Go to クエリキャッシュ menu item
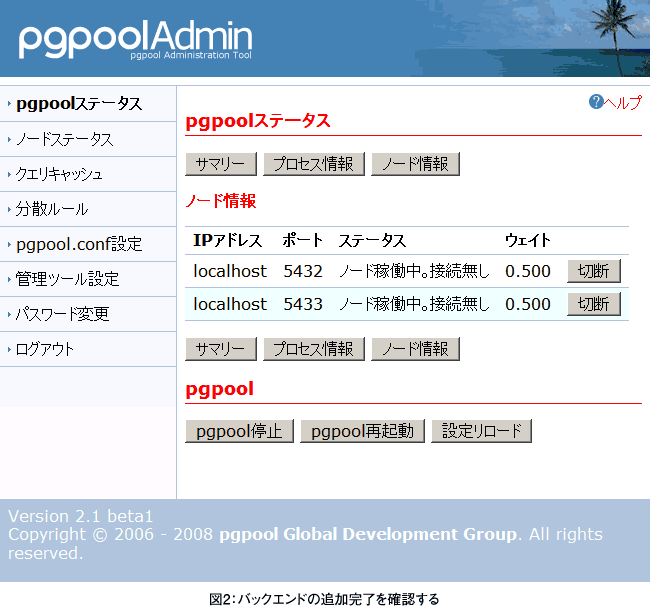Viewport: 651px width, 611px height. point(59,174)
